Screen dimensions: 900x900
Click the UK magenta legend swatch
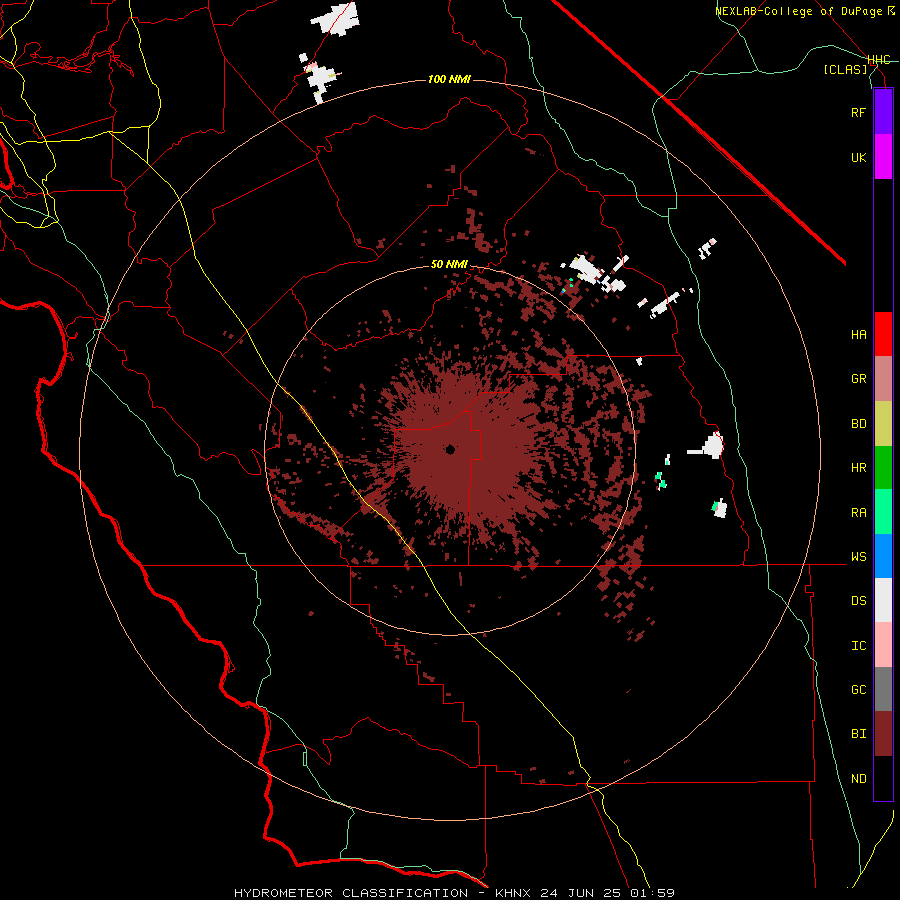(x=883, y=157)
